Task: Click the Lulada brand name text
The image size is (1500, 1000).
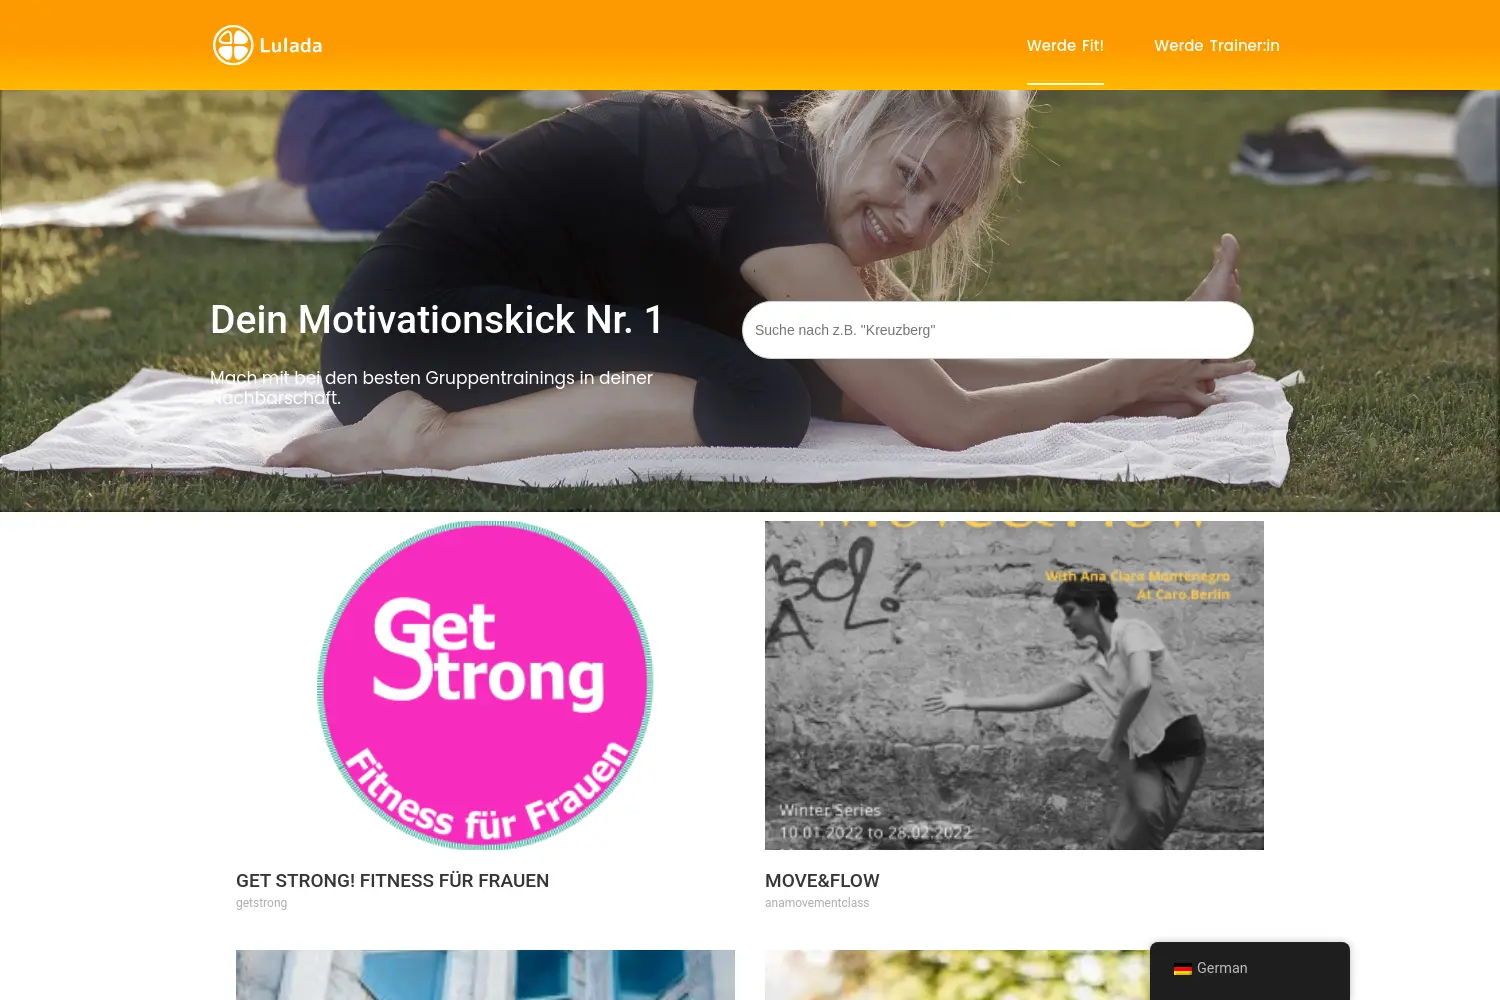Action: [x=291, y=45]
